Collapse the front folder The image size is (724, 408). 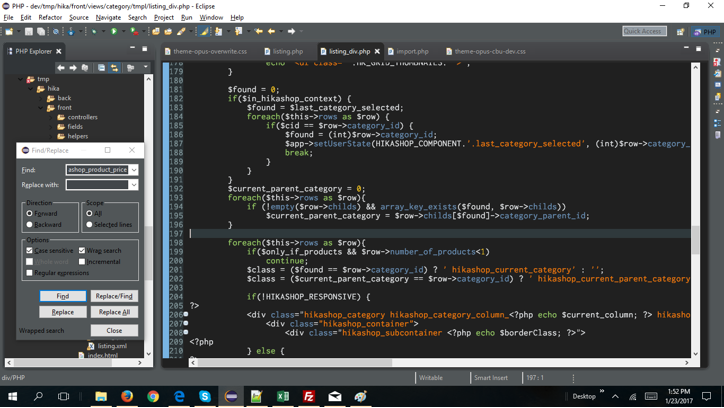(x=41, y=108)
